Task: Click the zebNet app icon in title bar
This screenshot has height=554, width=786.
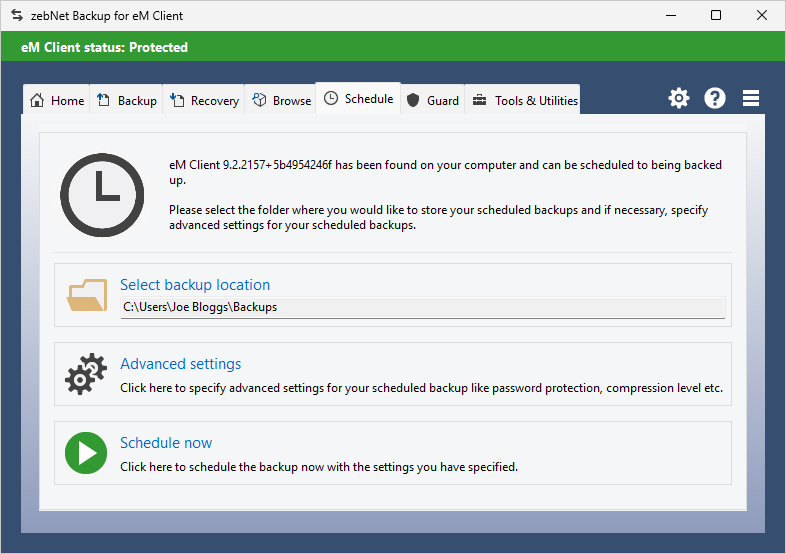Action: [16, 16]
